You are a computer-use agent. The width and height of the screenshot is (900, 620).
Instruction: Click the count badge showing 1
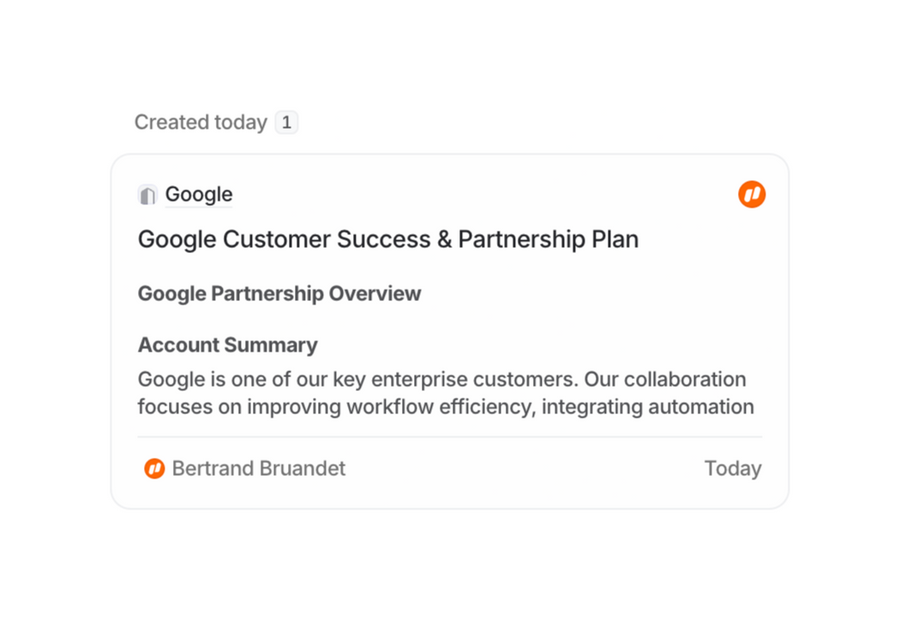coord(287,122)
